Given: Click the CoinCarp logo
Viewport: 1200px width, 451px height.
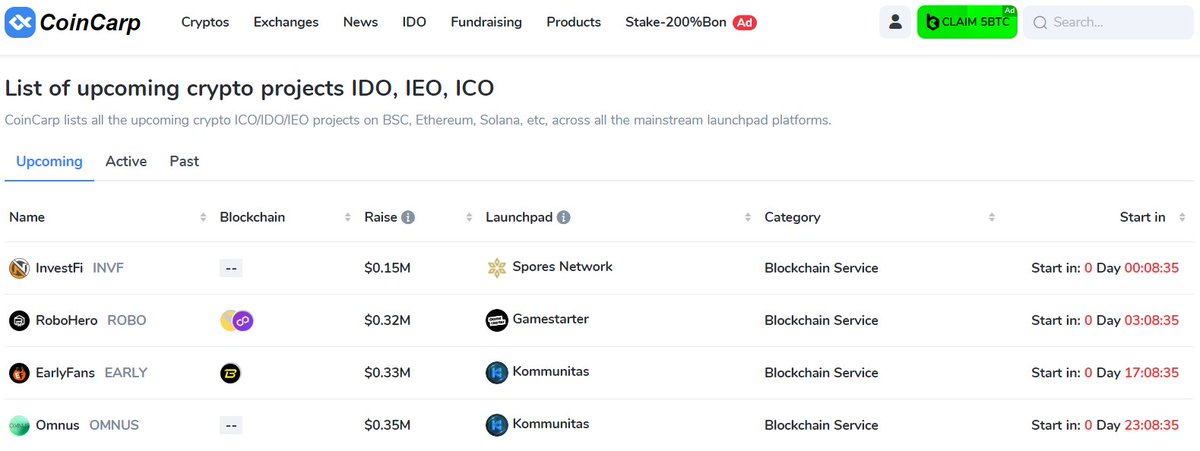Looking at the screenshot, I should [x=73, y=22].
